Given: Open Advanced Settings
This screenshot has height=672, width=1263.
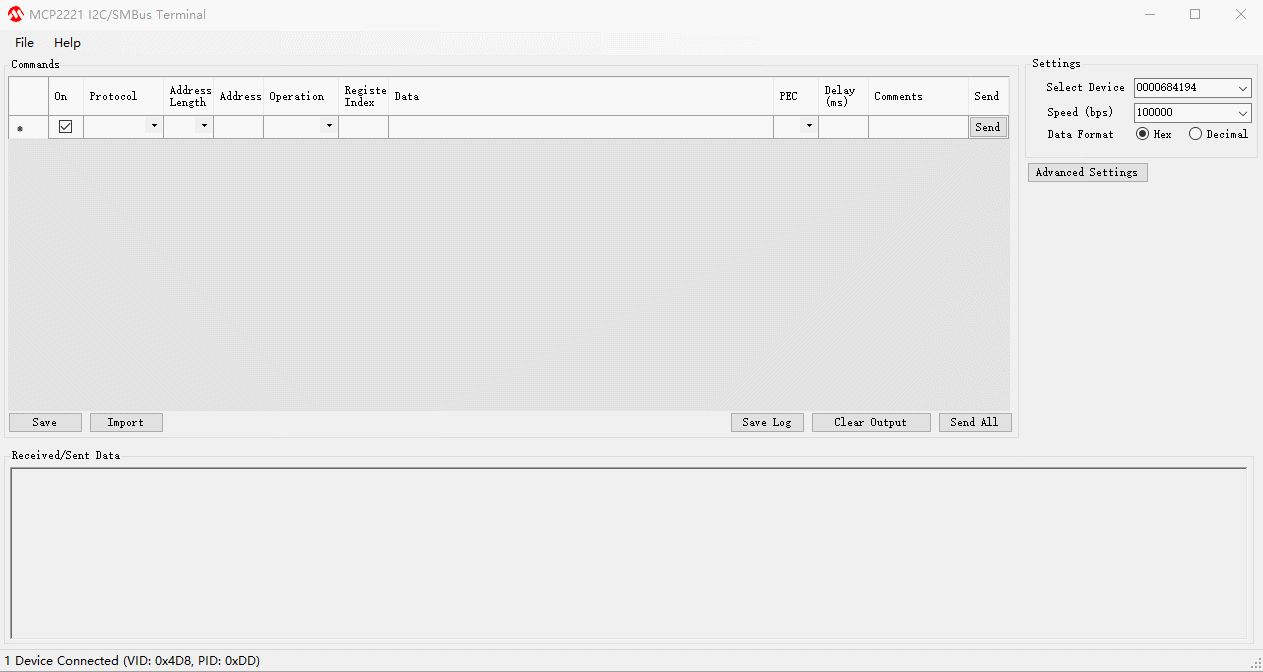Looking at the screenshot, I should click(x=1087, y=172).
